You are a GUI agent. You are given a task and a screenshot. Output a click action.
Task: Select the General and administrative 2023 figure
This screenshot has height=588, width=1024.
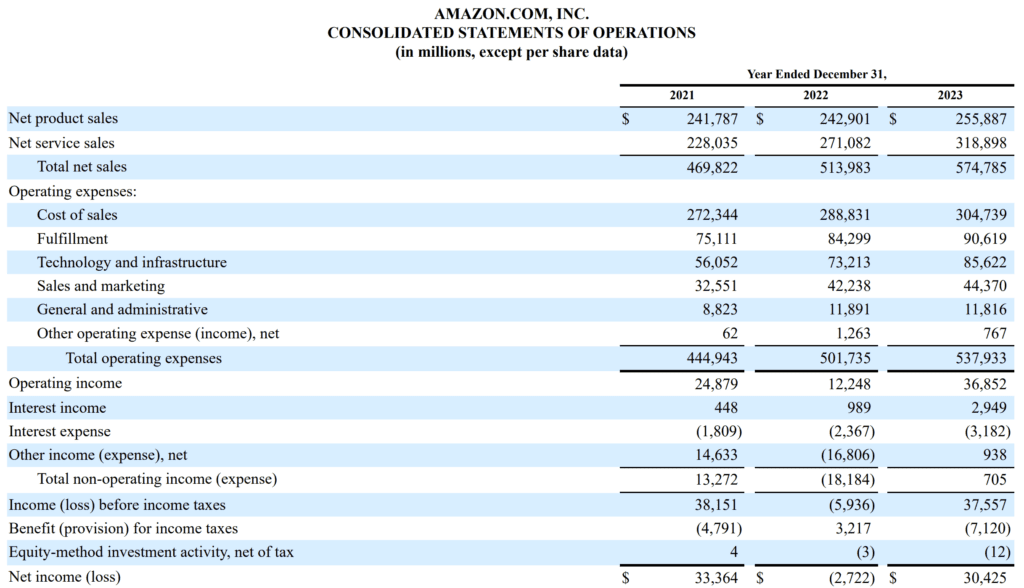coord(985,310)
